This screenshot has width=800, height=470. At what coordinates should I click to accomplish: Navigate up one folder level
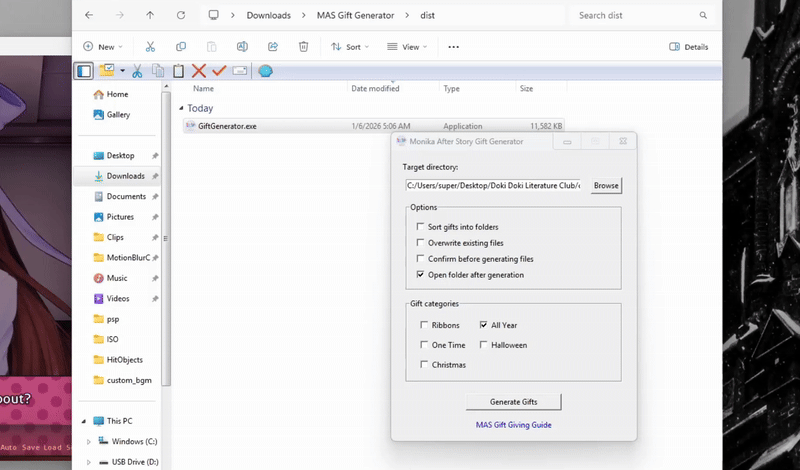click(150, 15)
